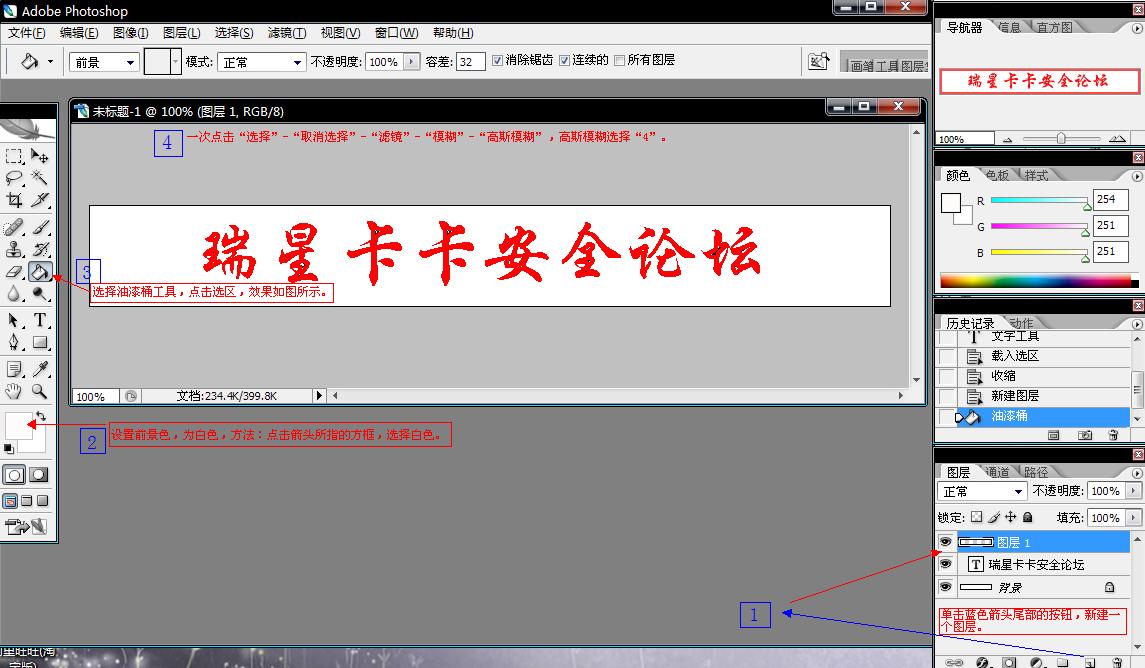Create new layer icon in Layers panel
Image resolution: width=1145 pixels, height=668 pixels.
pos(1089,662)
